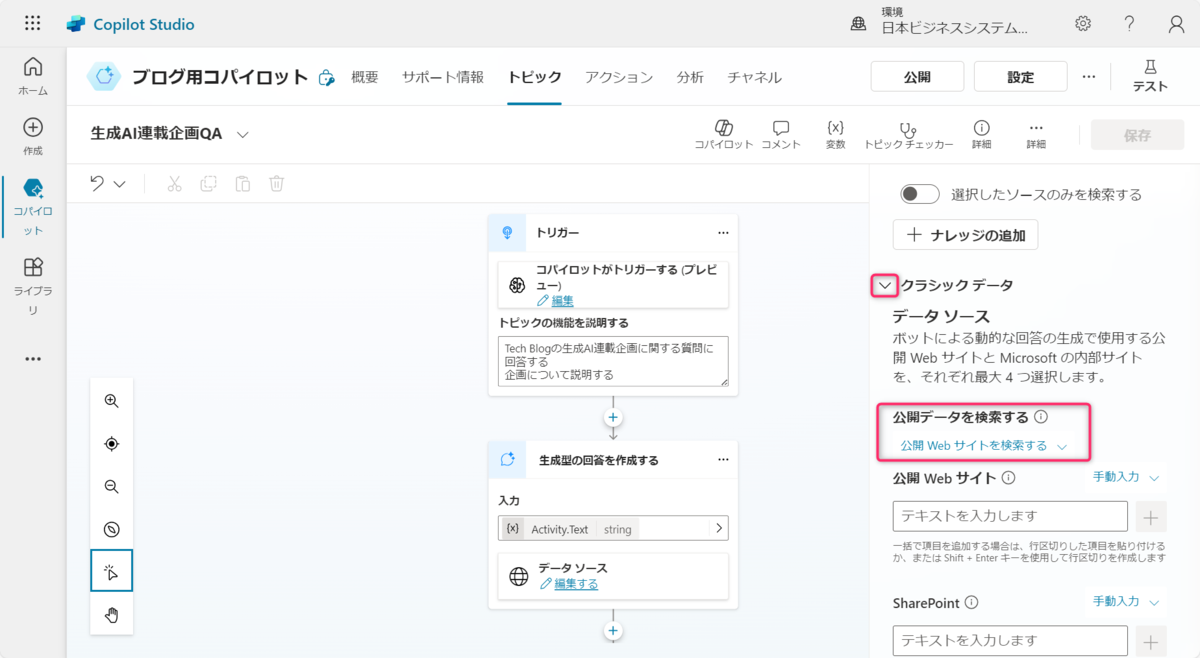Open the settings gear in header

[x=1083, y=24]
